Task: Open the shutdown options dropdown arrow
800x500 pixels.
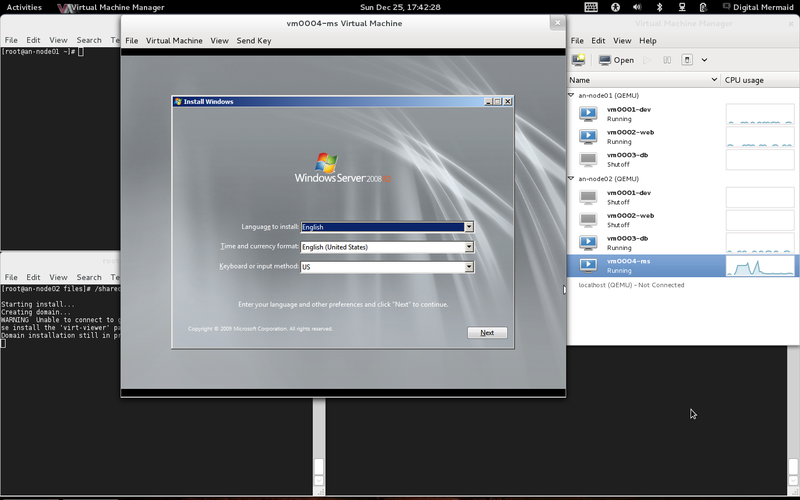Action: click(x=704, y=60)
